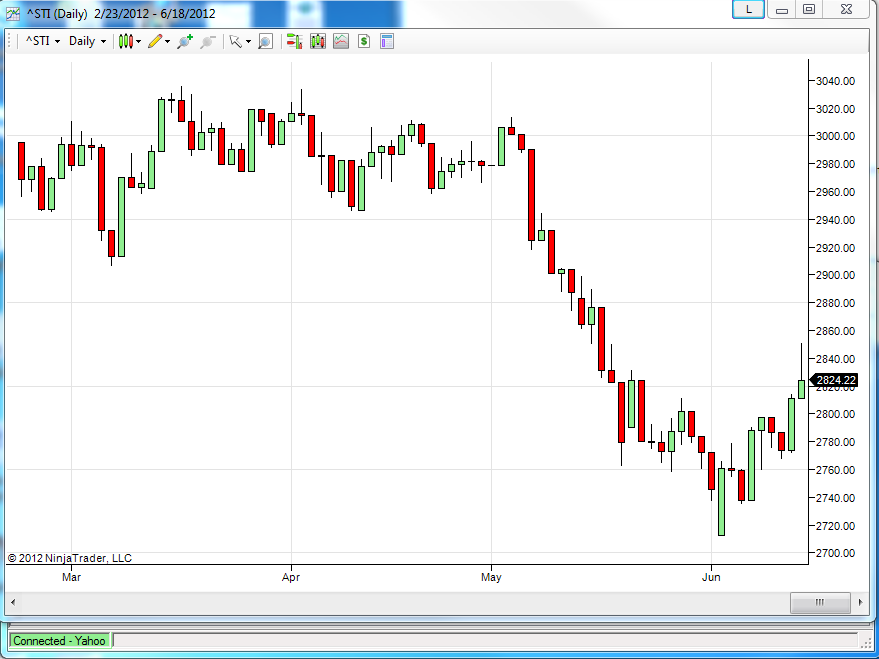Toggle the L link button in title bar

click(x=749, y=9)
